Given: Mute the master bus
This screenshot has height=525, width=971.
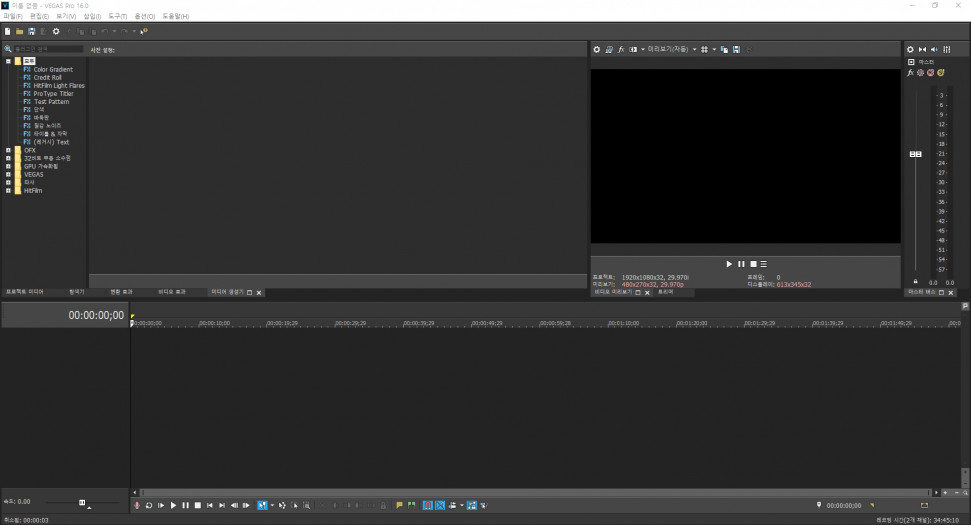Looking at the screenshot, I should coord(930,72).
